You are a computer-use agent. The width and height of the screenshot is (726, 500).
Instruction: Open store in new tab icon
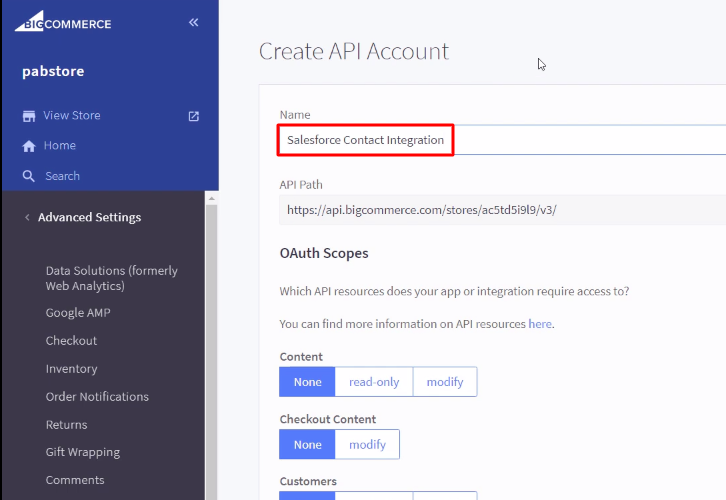(x=194, y=116)
